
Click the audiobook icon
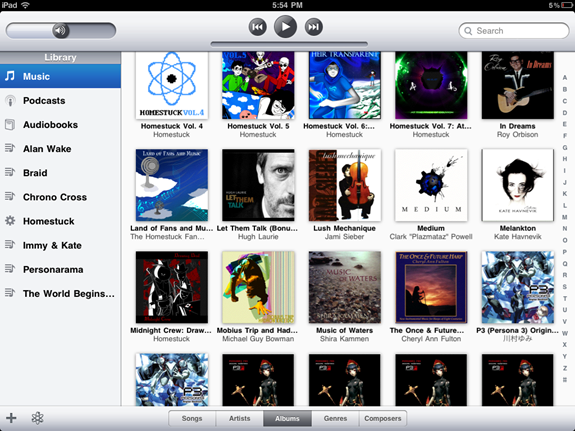point(10,125)
